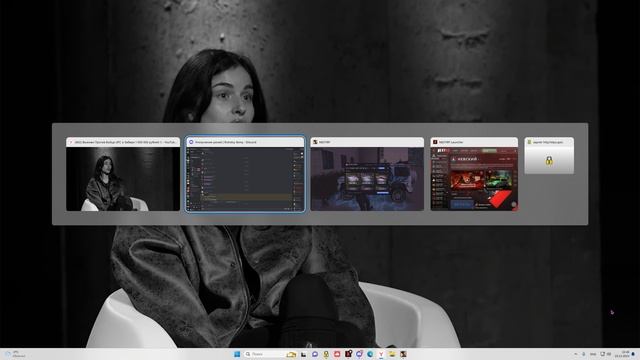Click the last app icon on the taskbar
Viewport: 640px width, 360px height.
403,354
